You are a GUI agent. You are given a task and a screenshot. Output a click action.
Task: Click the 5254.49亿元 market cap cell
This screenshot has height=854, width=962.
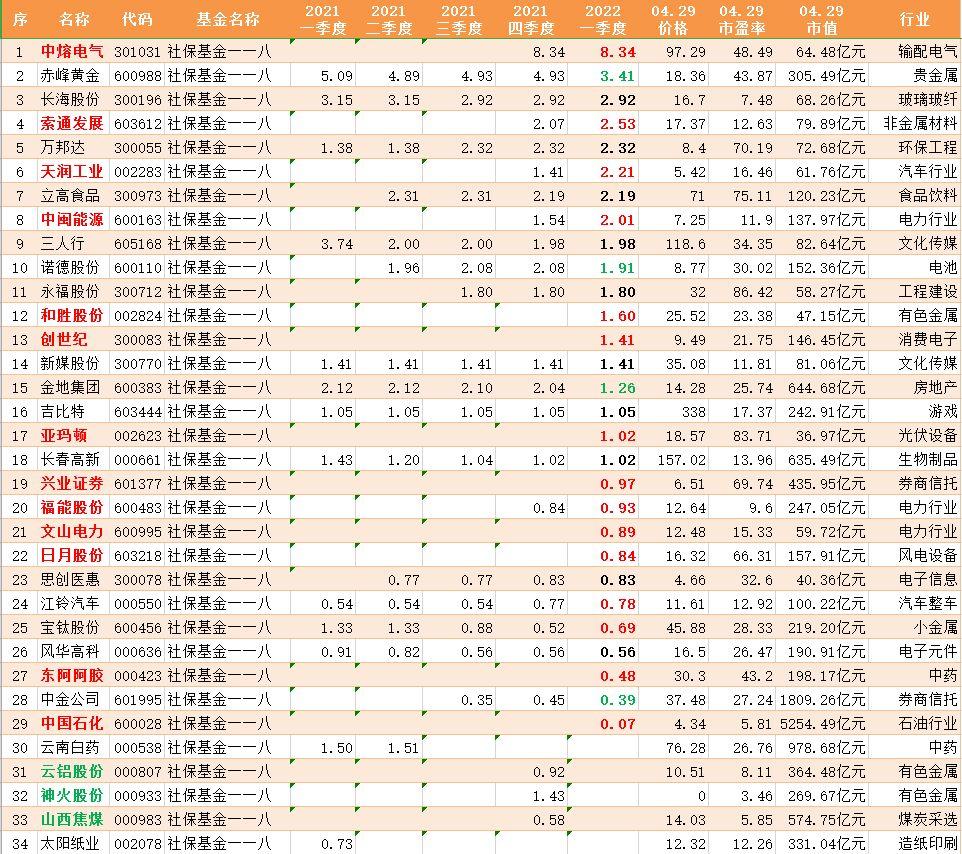pos(823,724)
